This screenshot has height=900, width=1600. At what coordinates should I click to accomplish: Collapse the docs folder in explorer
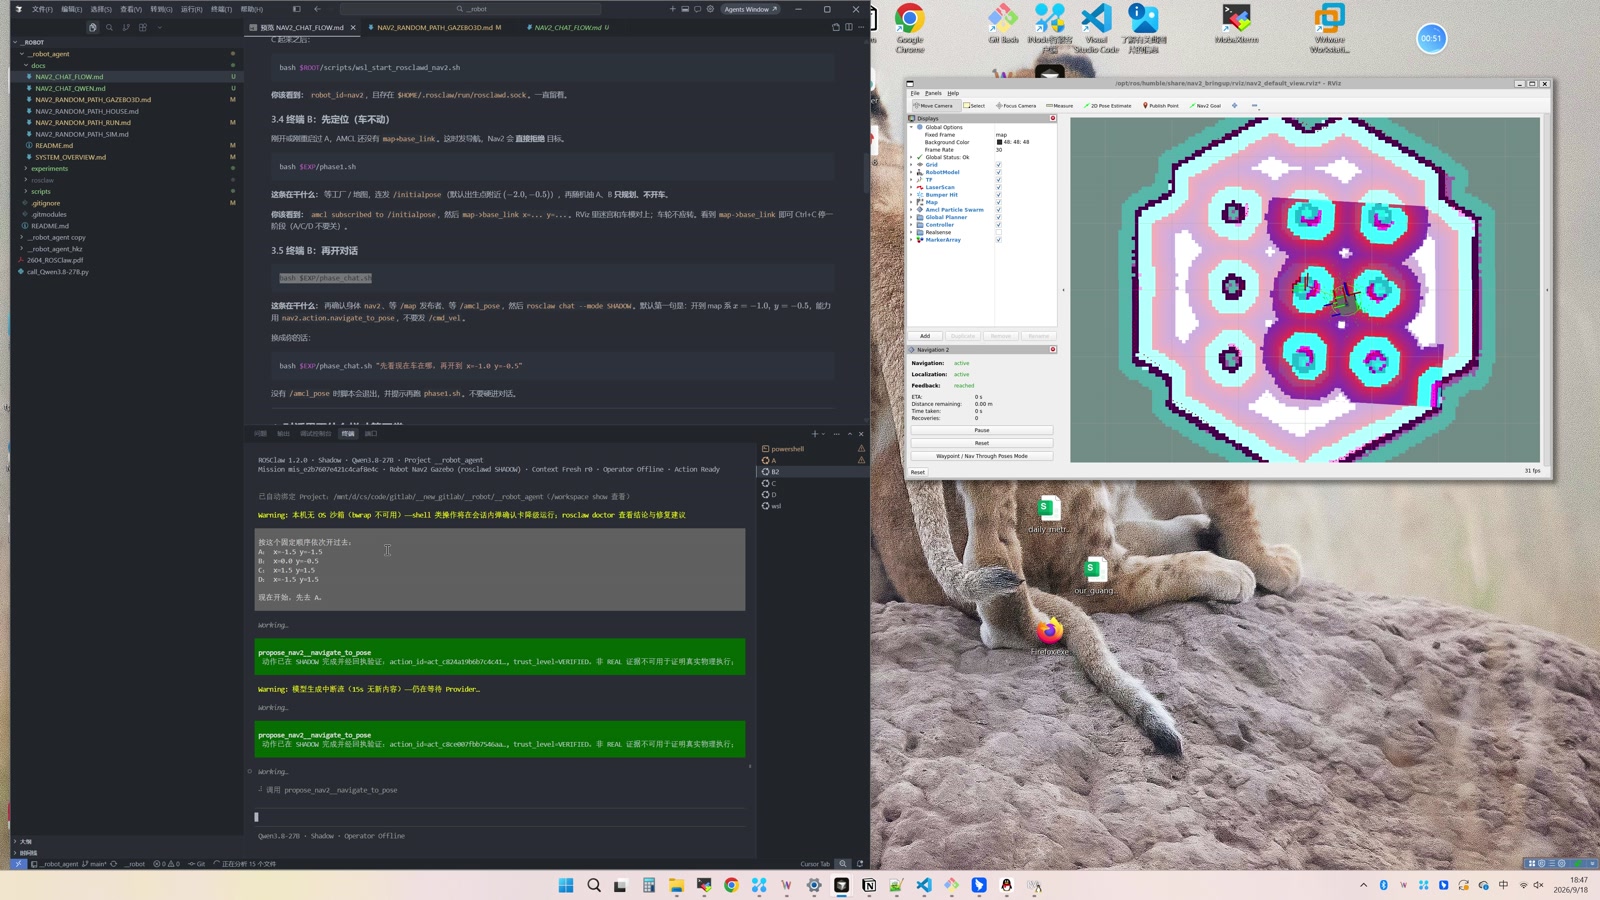tap(38, 65)
